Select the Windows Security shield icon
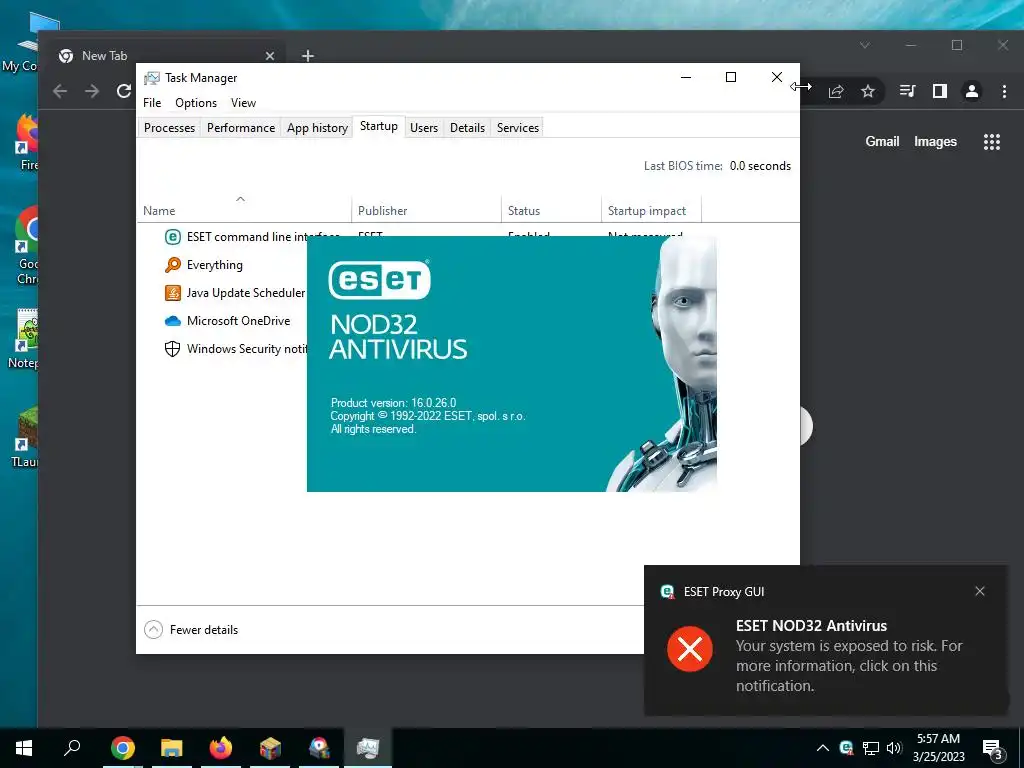Image resolution: width=1024 pixels, height=768 pixels. (172, 349)
